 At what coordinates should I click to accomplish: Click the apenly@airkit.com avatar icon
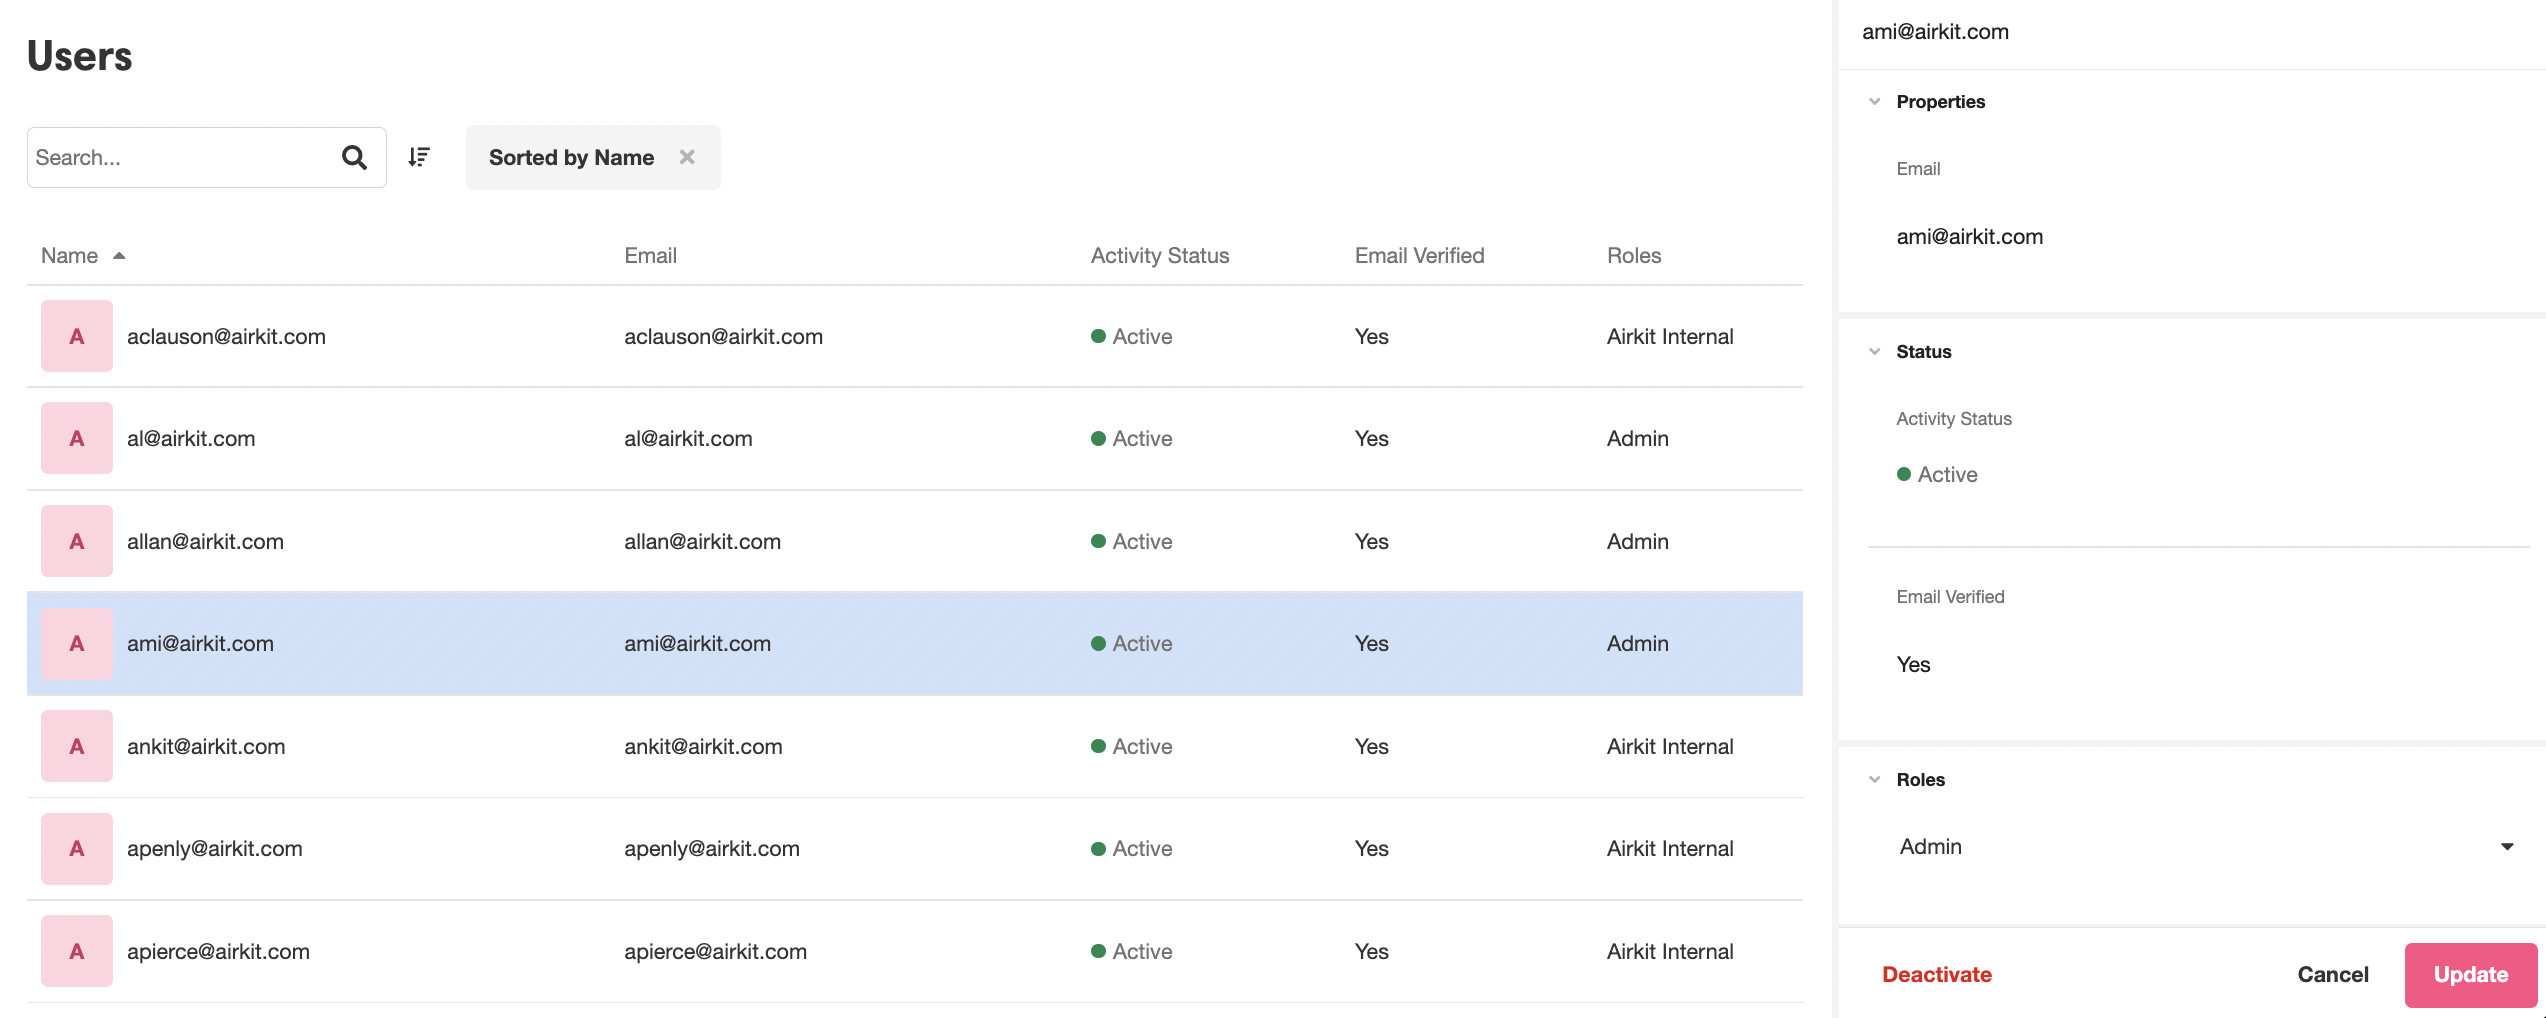pos(77,848)
